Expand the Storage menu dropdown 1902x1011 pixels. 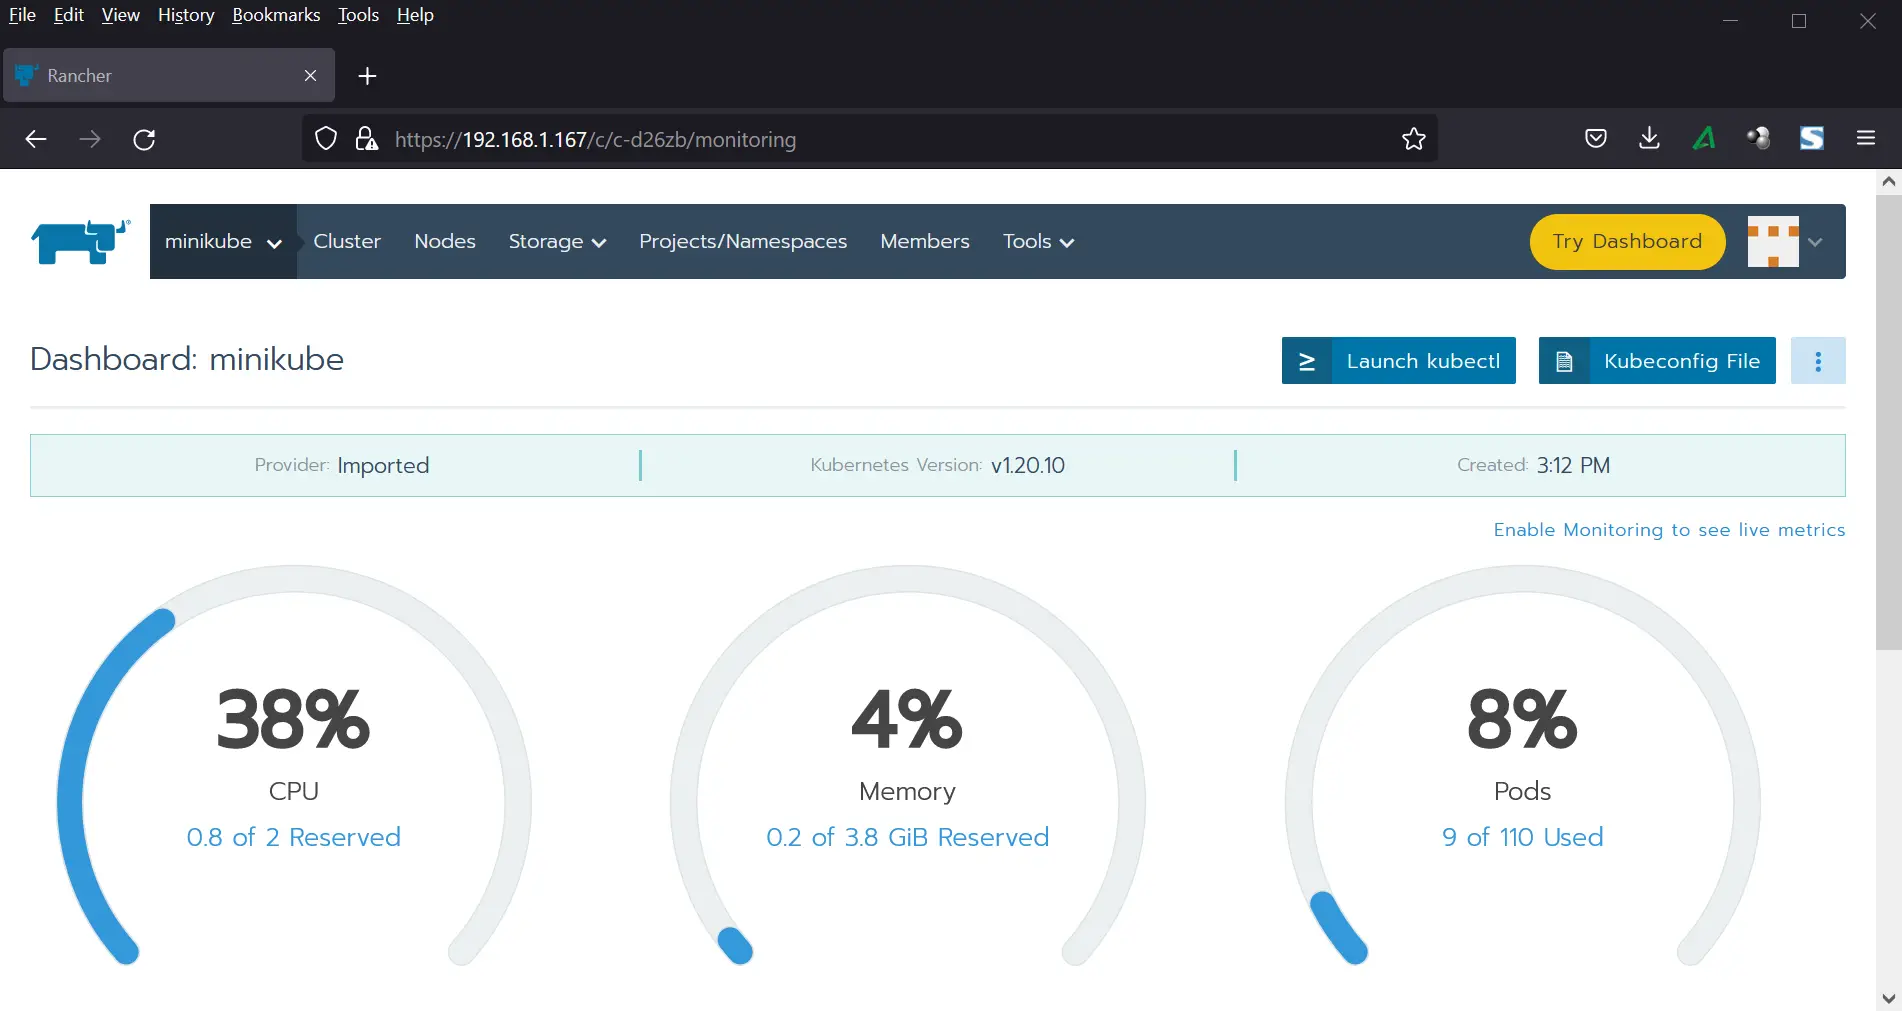[557, 242]
